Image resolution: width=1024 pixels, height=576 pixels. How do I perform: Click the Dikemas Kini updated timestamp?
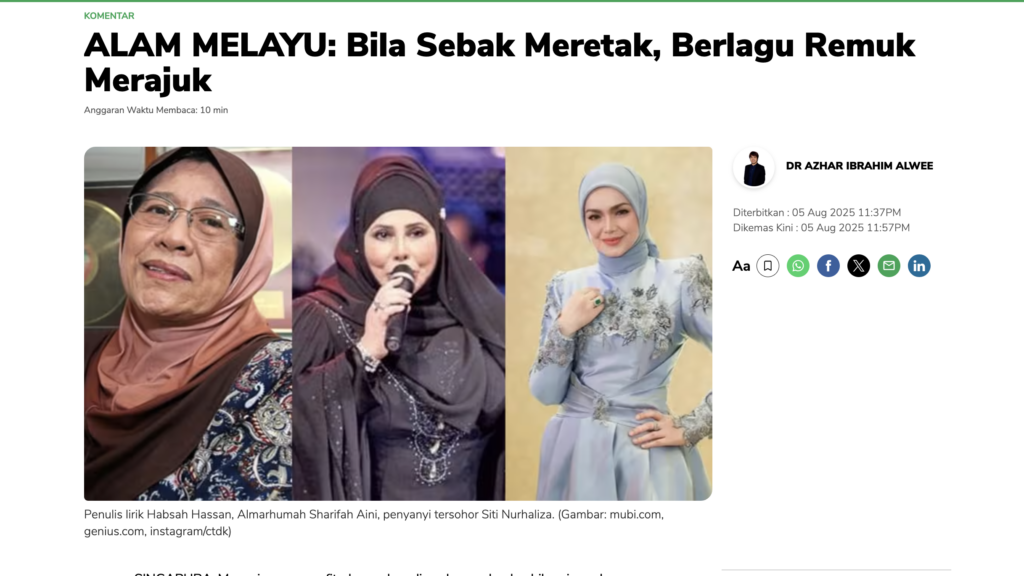coord(821,228)
